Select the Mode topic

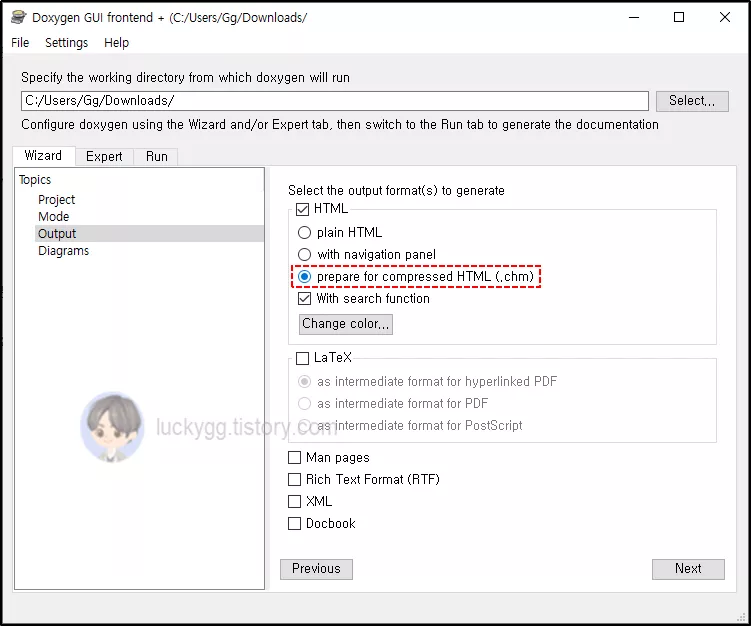pos(54,217)
